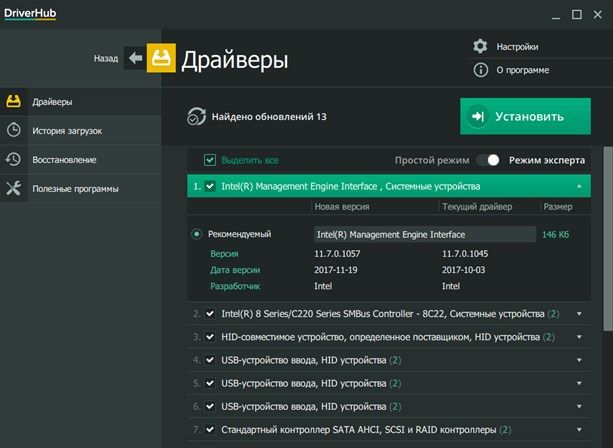Click the Новая версия column header
The width and height of the screenshot is (613, 448).
click(342, 206)
